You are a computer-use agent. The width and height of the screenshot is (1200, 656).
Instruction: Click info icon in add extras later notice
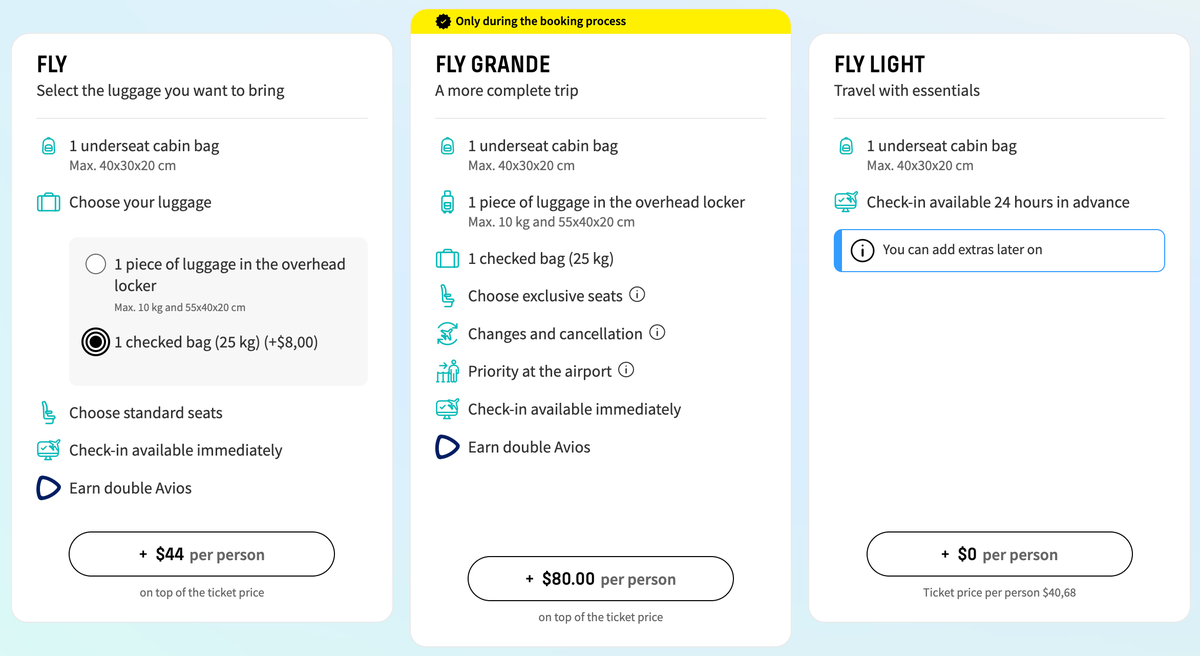[862, 250]
